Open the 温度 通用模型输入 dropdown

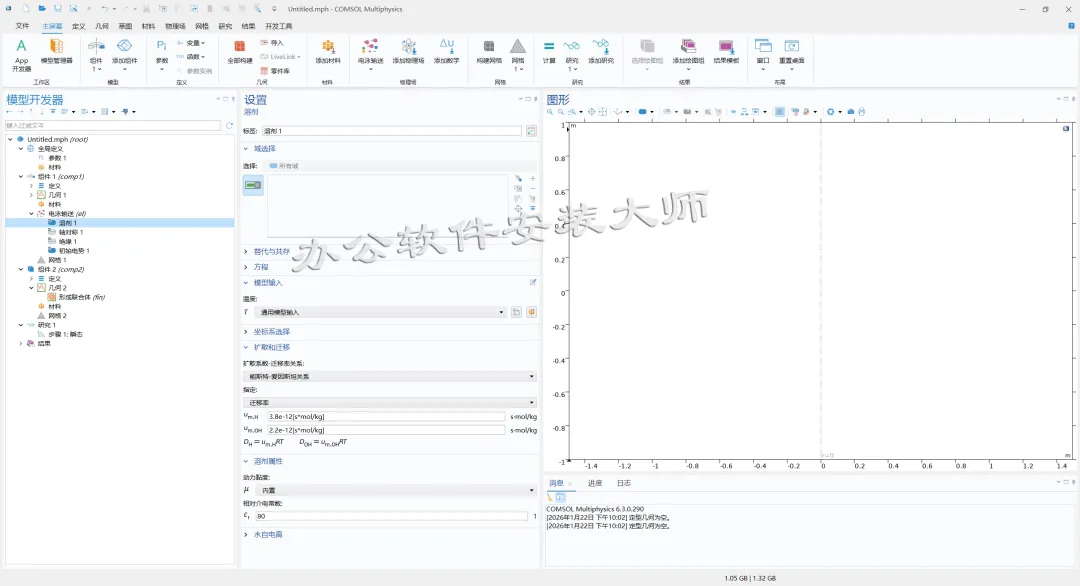[x=381, y=312]
